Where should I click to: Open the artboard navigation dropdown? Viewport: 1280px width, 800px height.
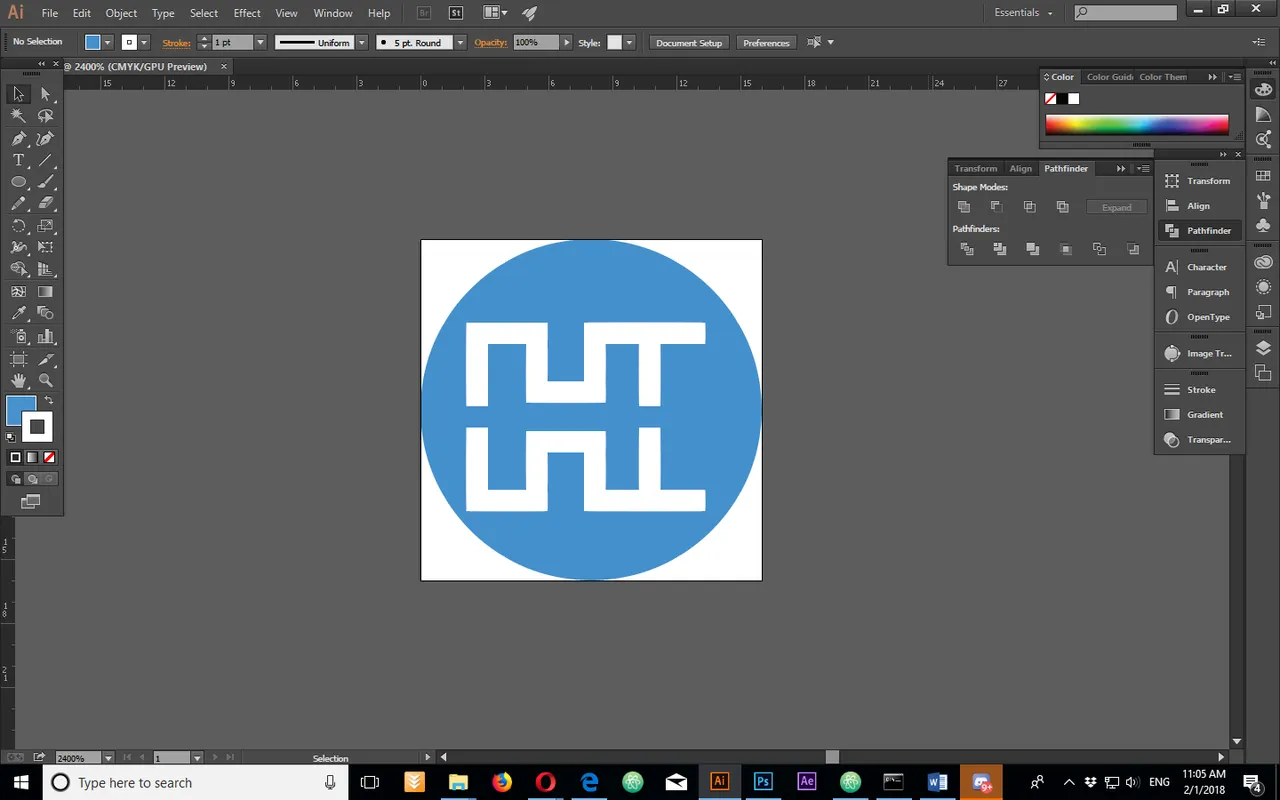(x=197, y=758)
